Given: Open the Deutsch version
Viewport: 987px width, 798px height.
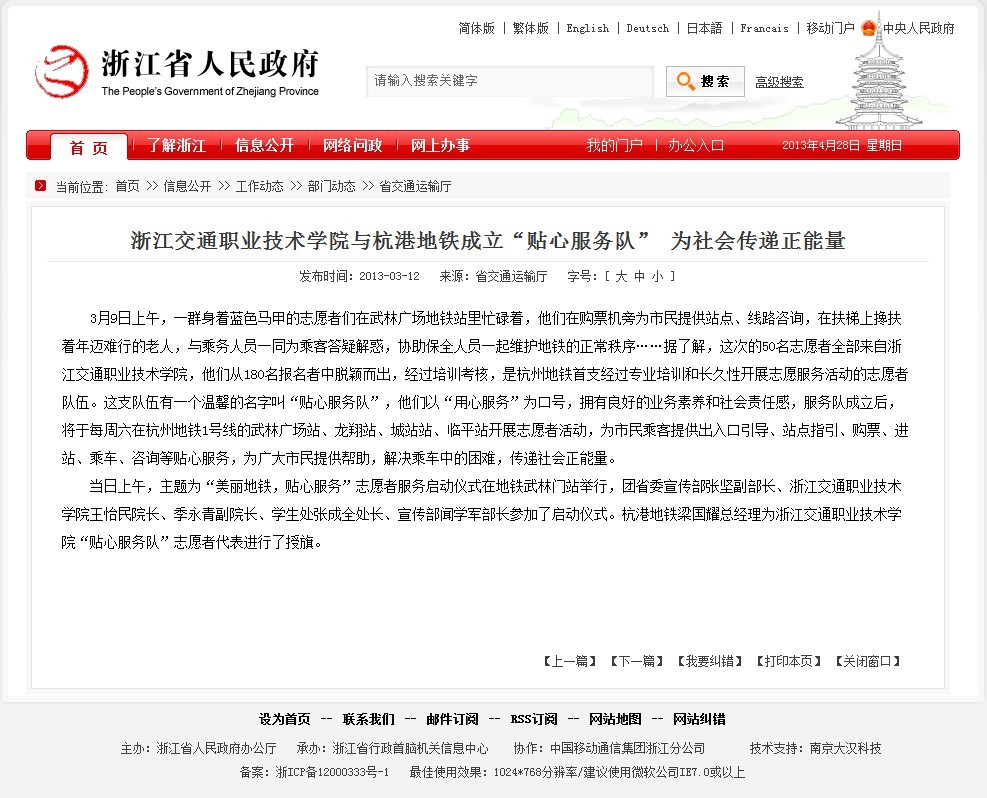Looking at the screenshot, I should click(648, 28).
